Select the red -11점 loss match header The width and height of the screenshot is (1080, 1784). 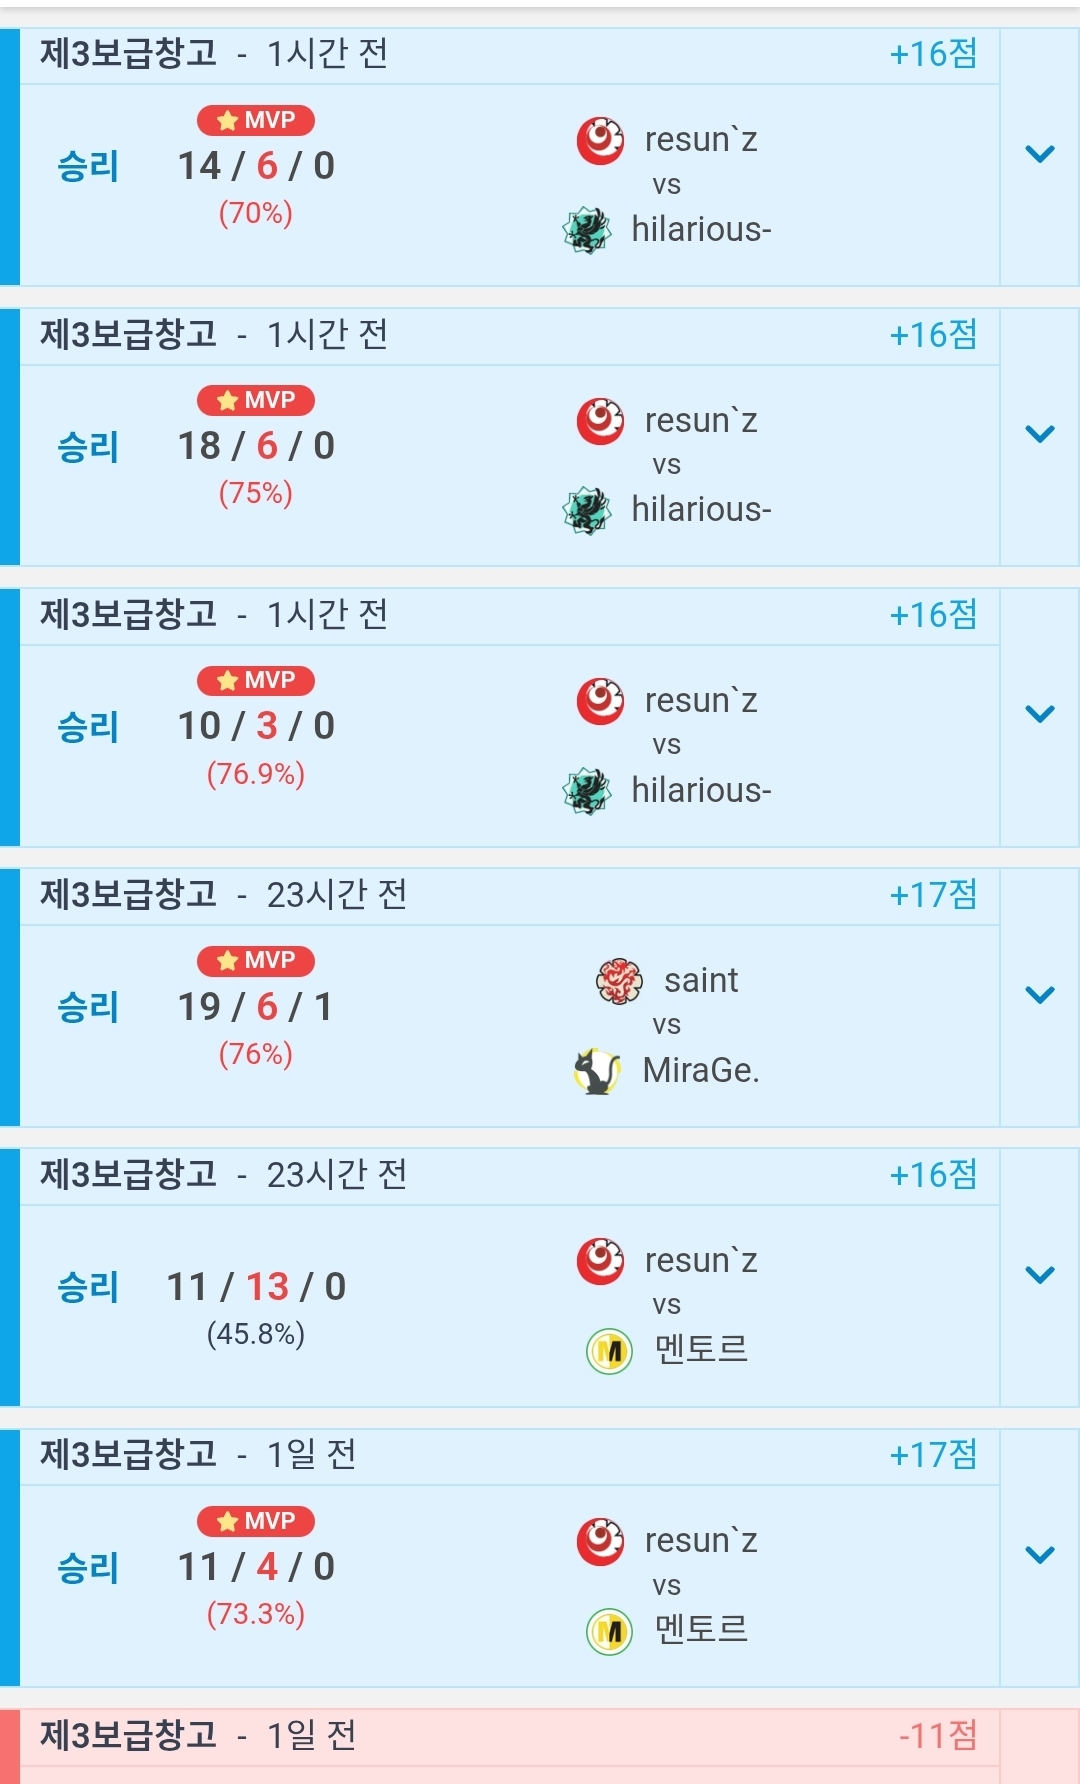point(500,1736)
